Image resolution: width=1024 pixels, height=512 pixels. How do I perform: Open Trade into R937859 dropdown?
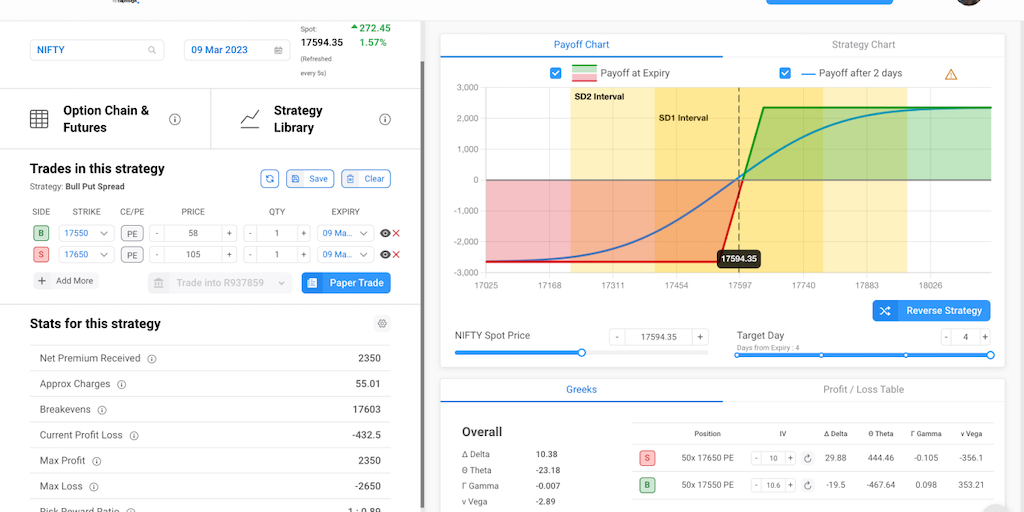tap(220, 283)
